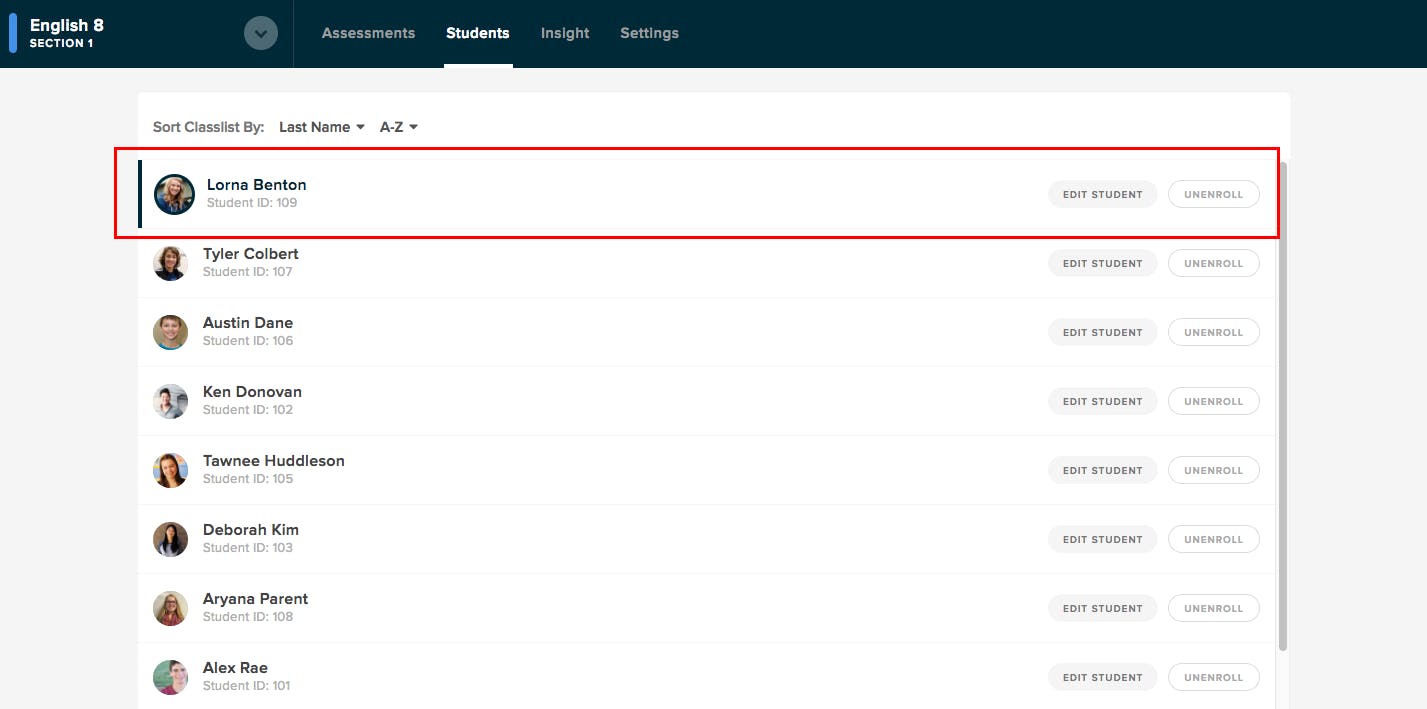Screen dimensions: 1427x709
Task: Click the Sort Classlist By label
Action: [x=209, y=127]
